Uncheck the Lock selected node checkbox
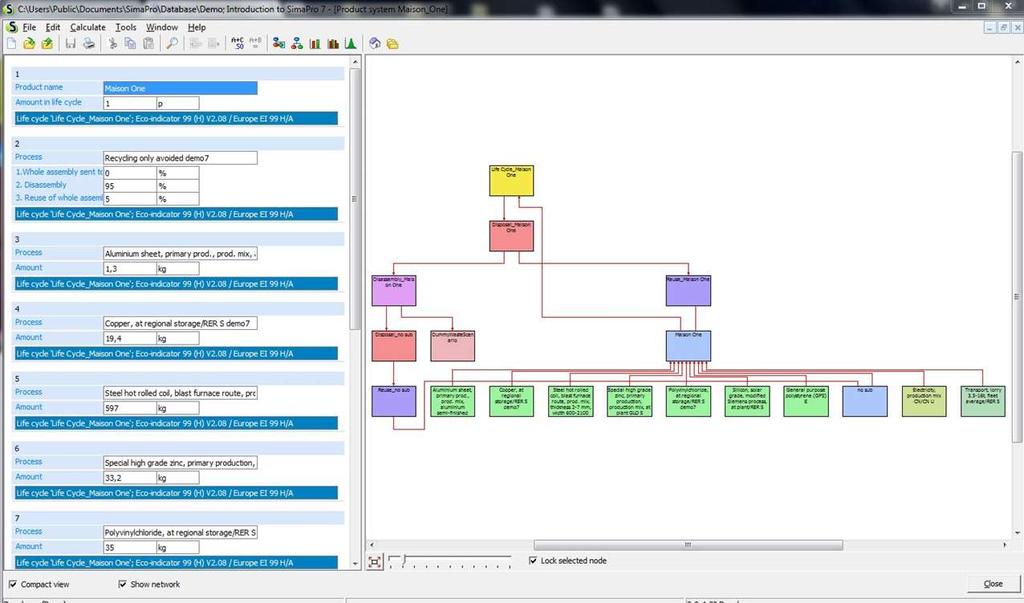 click(x=533, y=561)
